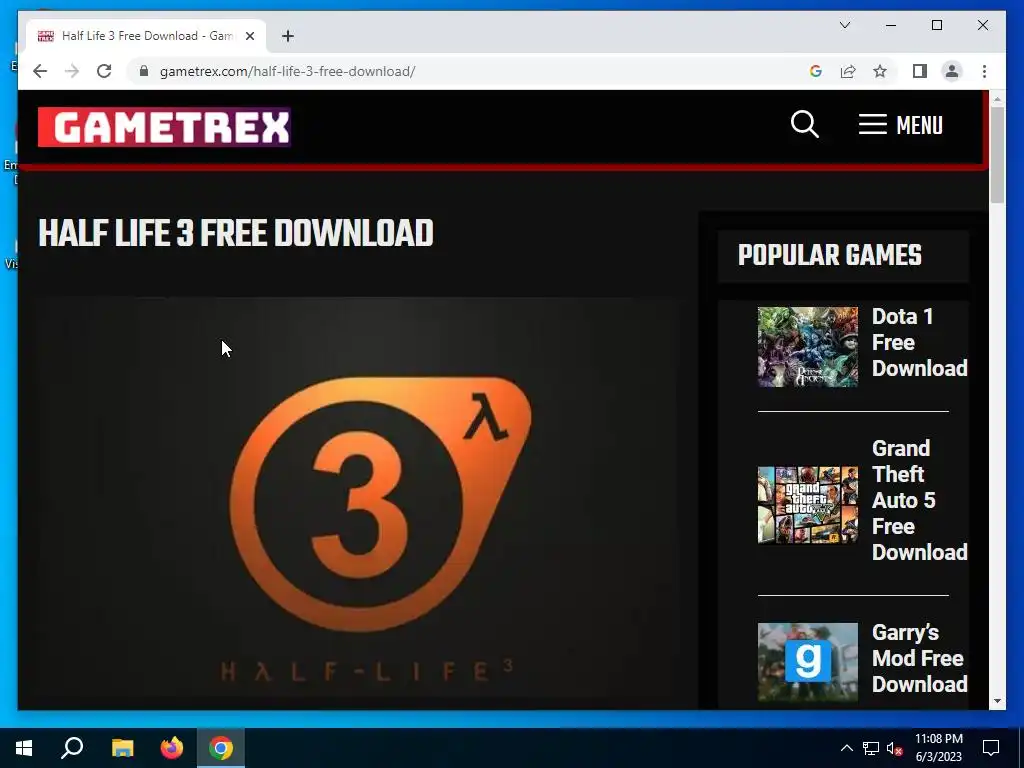Click the GAMETREX logo
This screenshot has height=768, width=1024.
164,127
